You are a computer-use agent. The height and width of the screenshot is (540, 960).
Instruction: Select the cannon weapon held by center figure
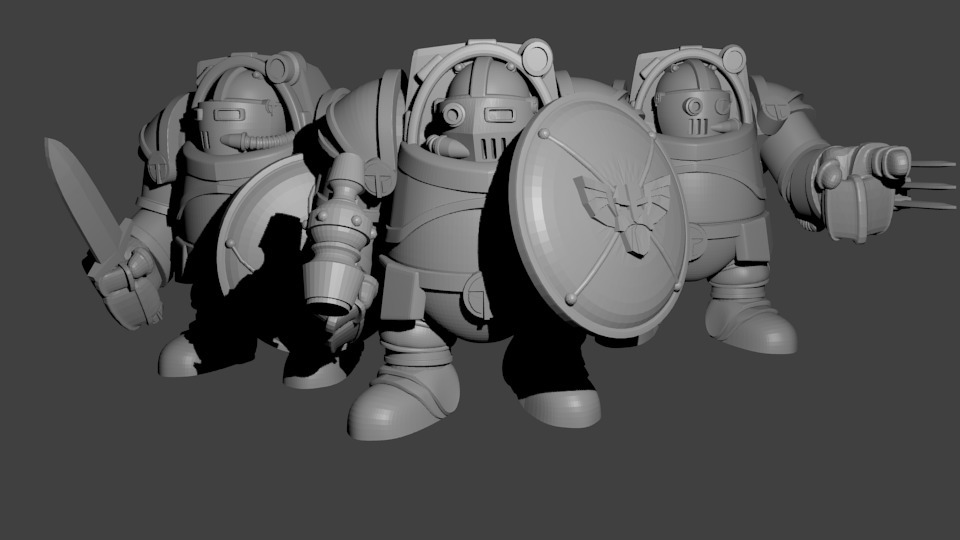click(x=337, y=236)
